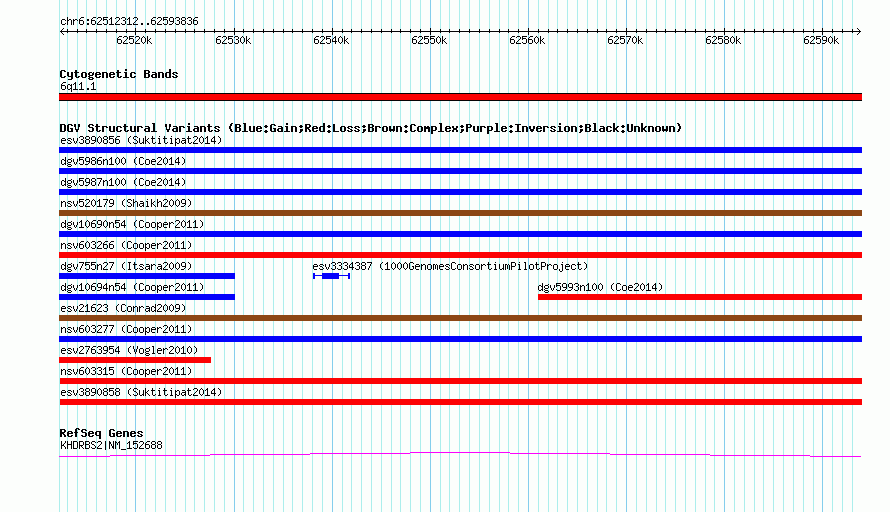The height and width of the screenshot is (512, 890).
Task: Click the DGV Structural Variants track title
Action: pos(371,128)
